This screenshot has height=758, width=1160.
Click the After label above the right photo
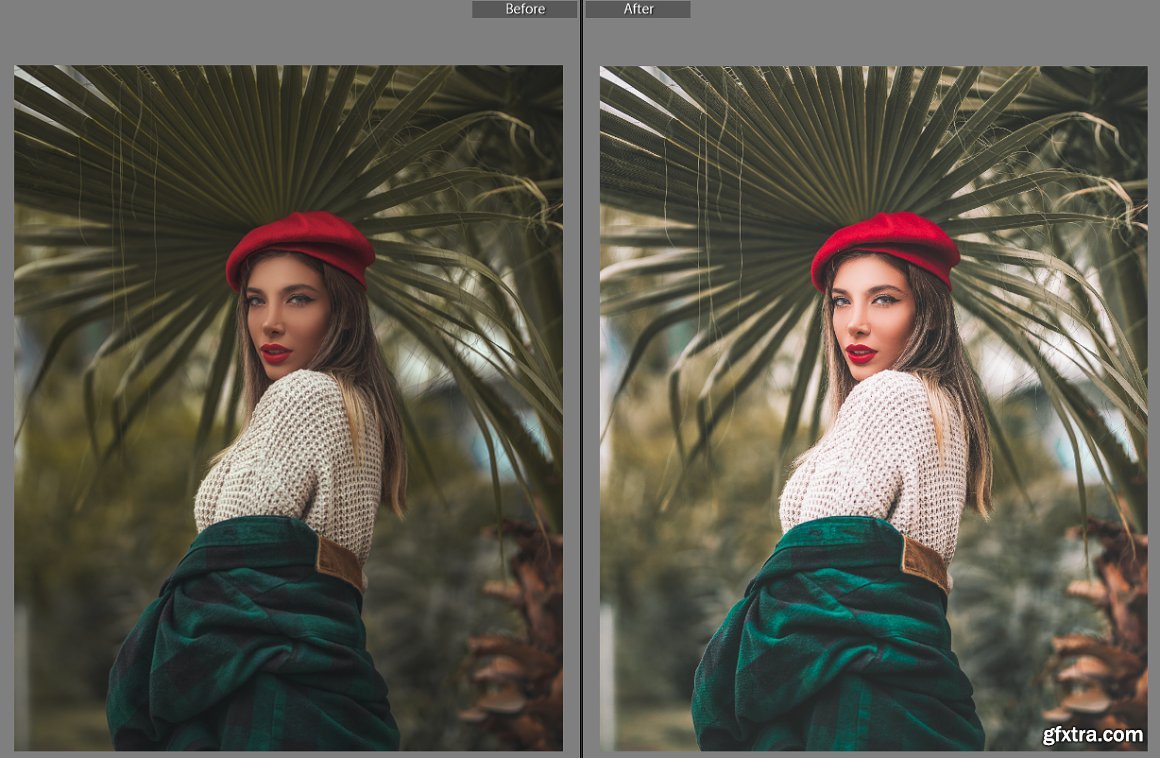(638, 9)
